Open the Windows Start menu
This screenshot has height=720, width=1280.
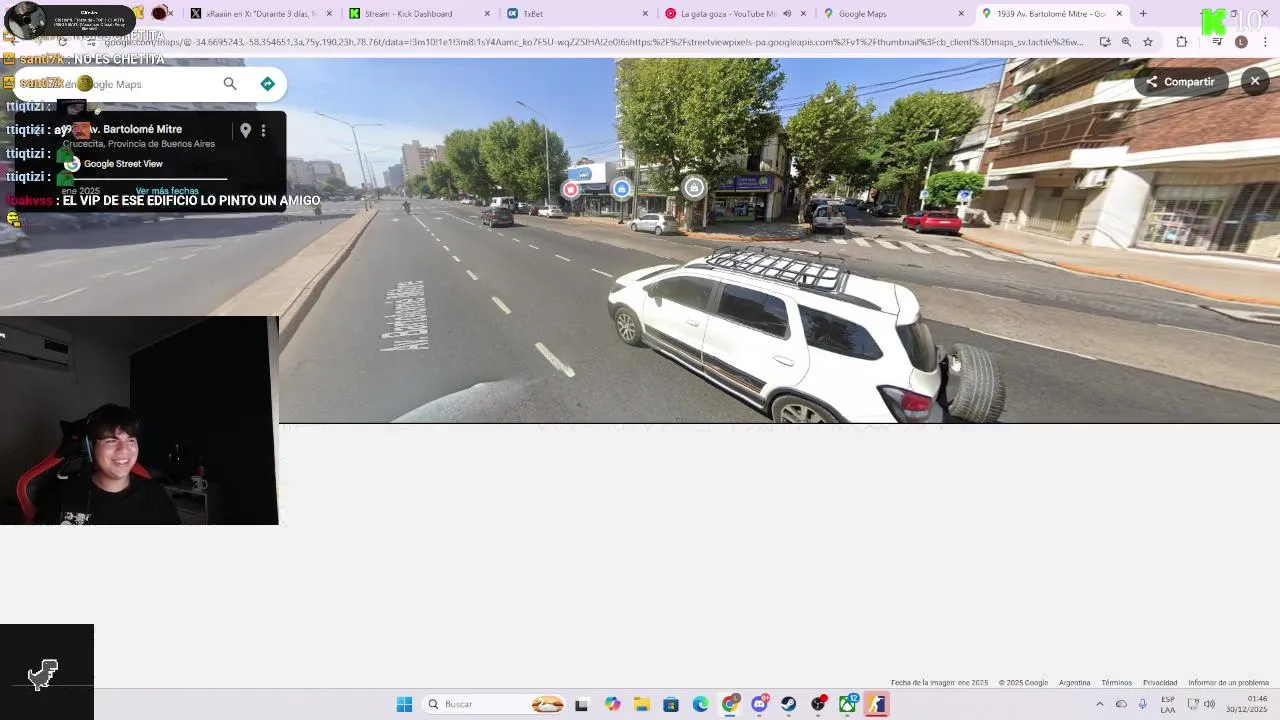click(404, 704)
